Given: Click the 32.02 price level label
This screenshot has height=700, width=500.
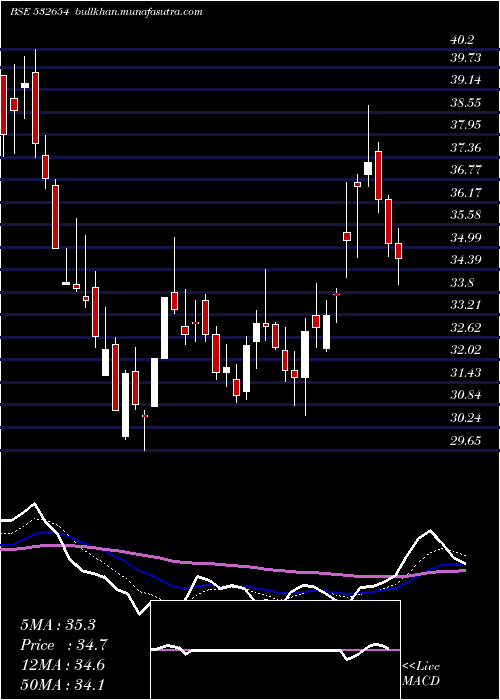Looking at the screenshot, I should 465,349.
